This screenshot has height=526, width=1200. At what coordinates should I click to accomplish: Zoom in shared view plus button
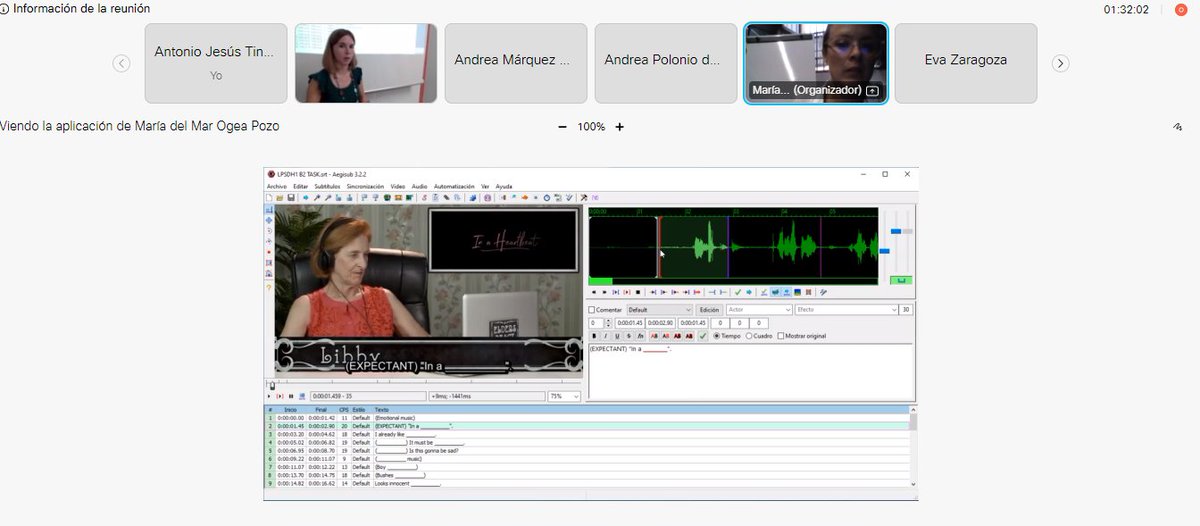point(619,127)
